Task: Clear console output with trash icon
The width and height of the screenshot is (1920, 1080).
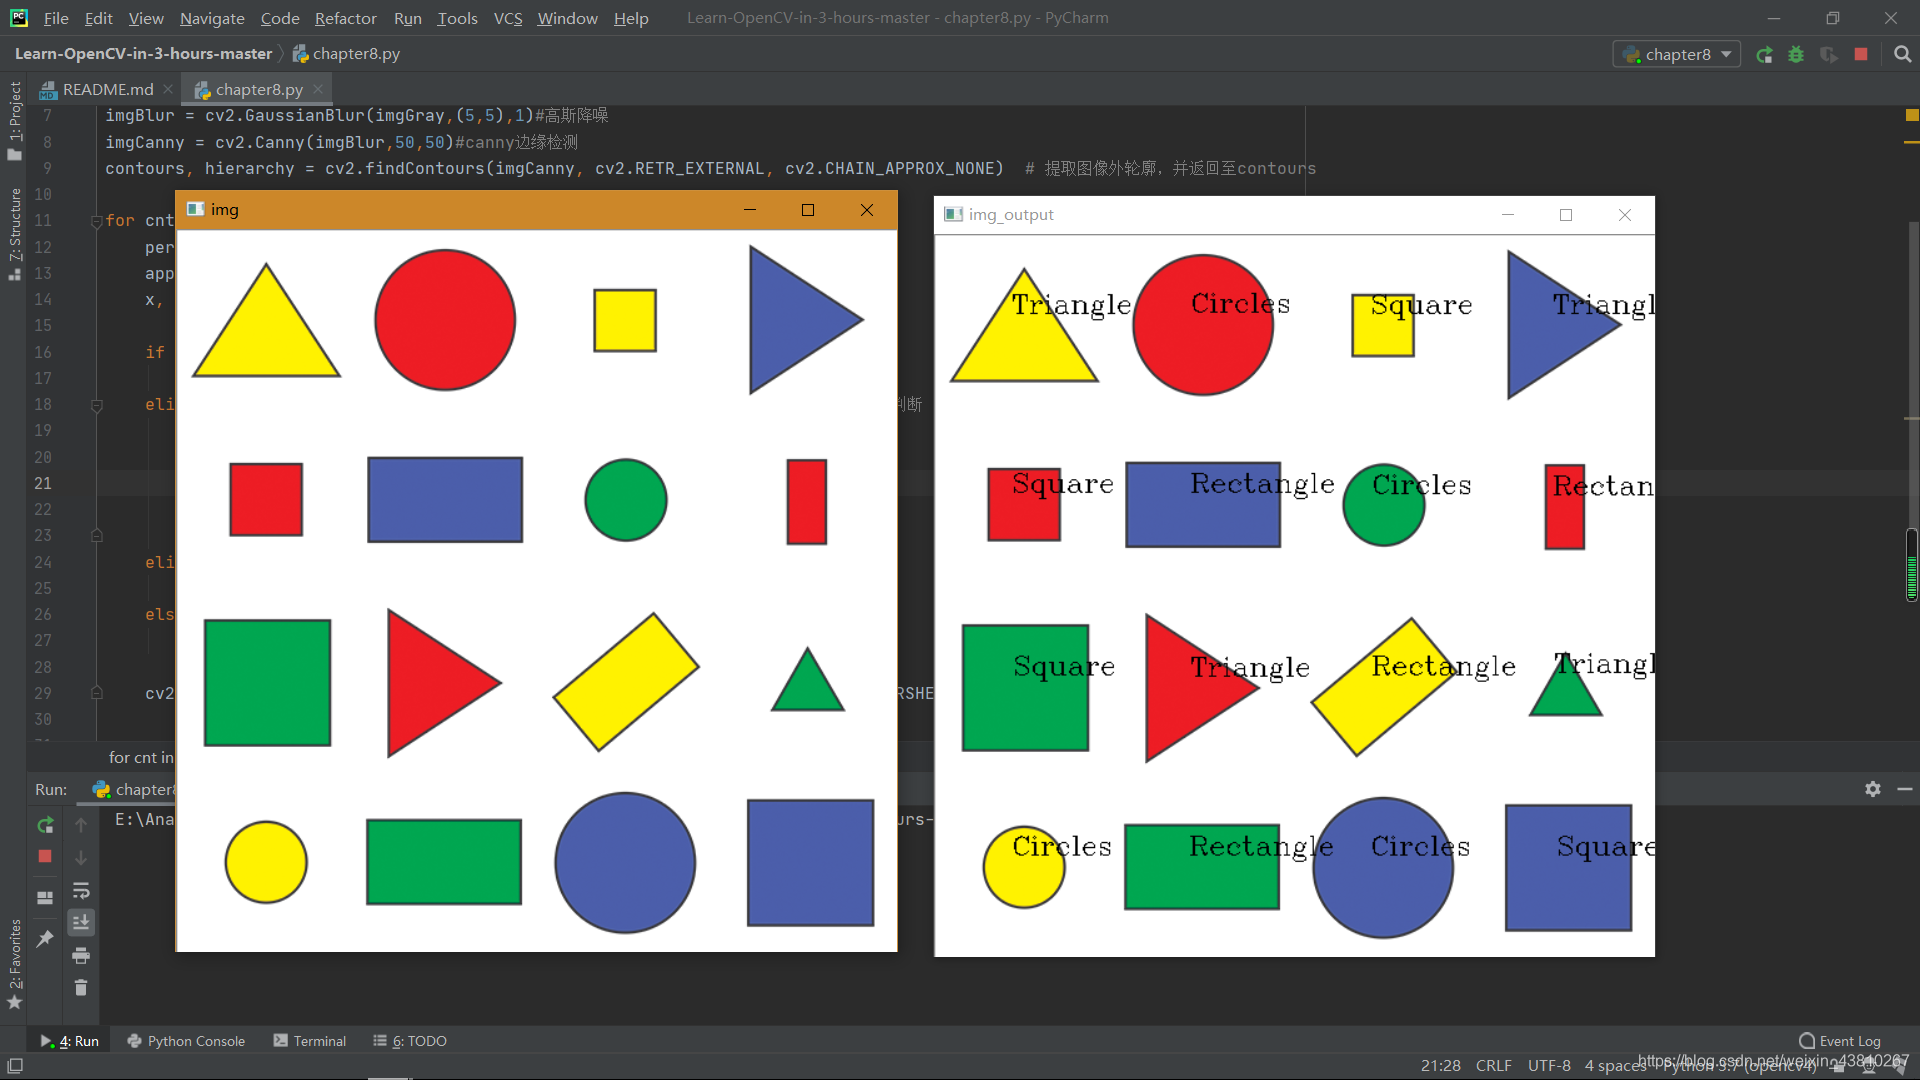Action: click(x=81, y=988)
